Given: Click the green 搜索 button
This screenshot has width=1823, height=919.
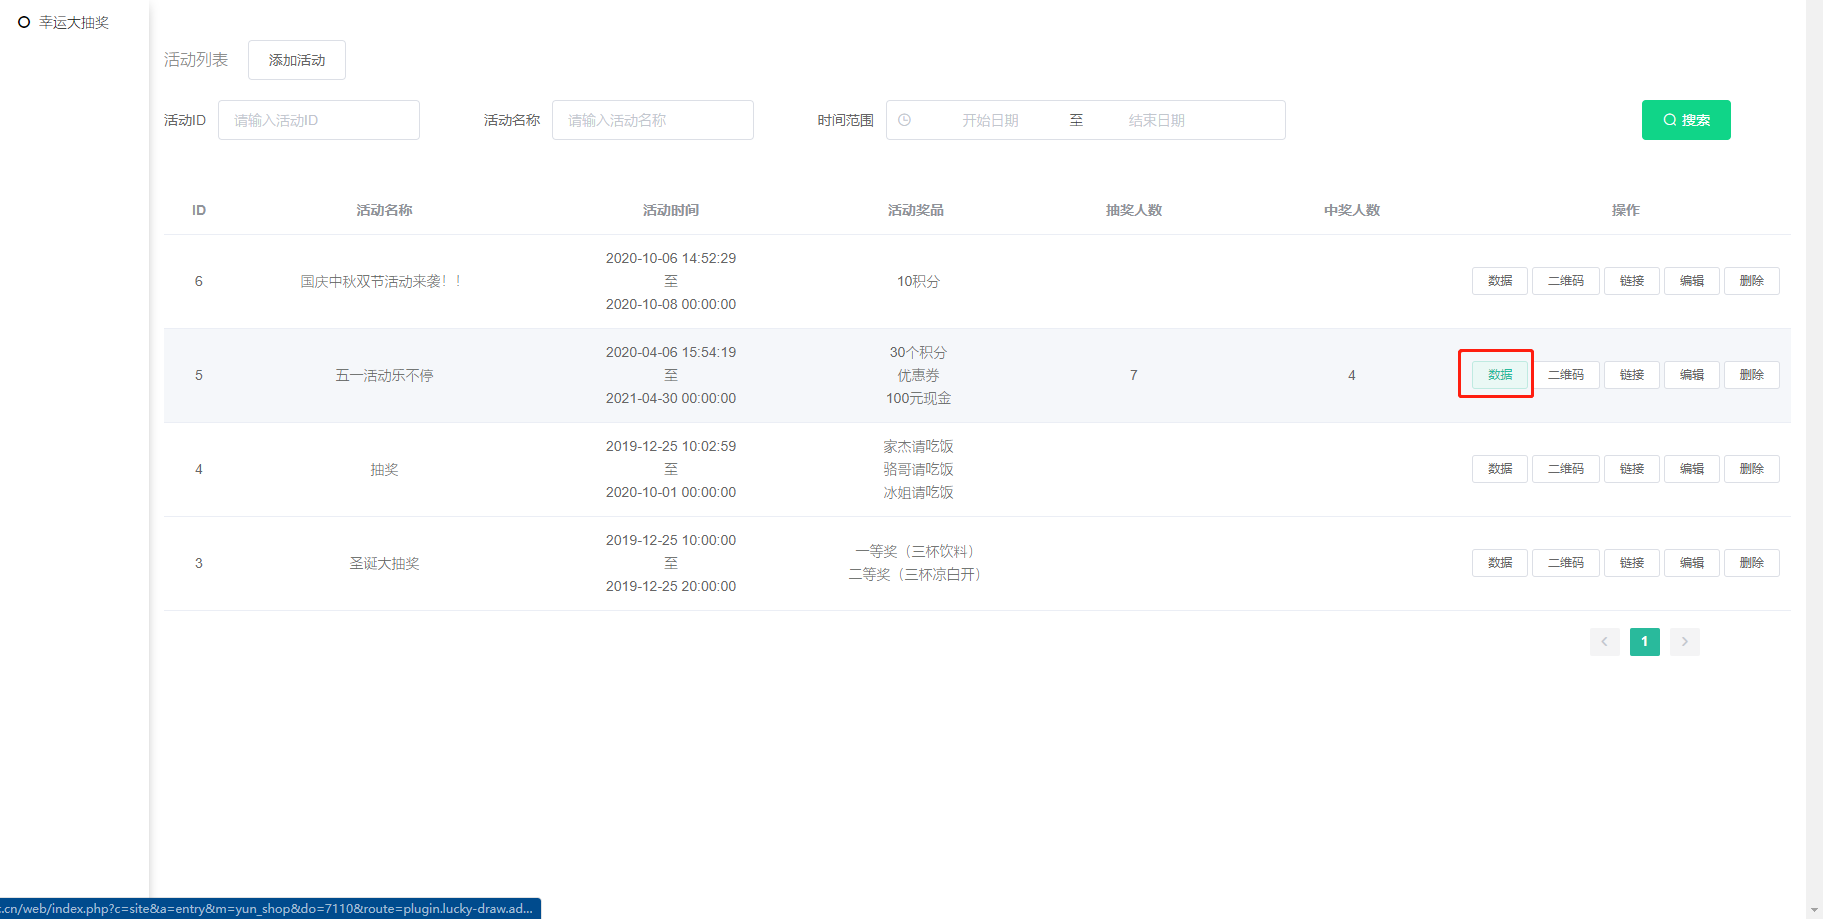Looking at the screenshot, I should (1686, 120).
